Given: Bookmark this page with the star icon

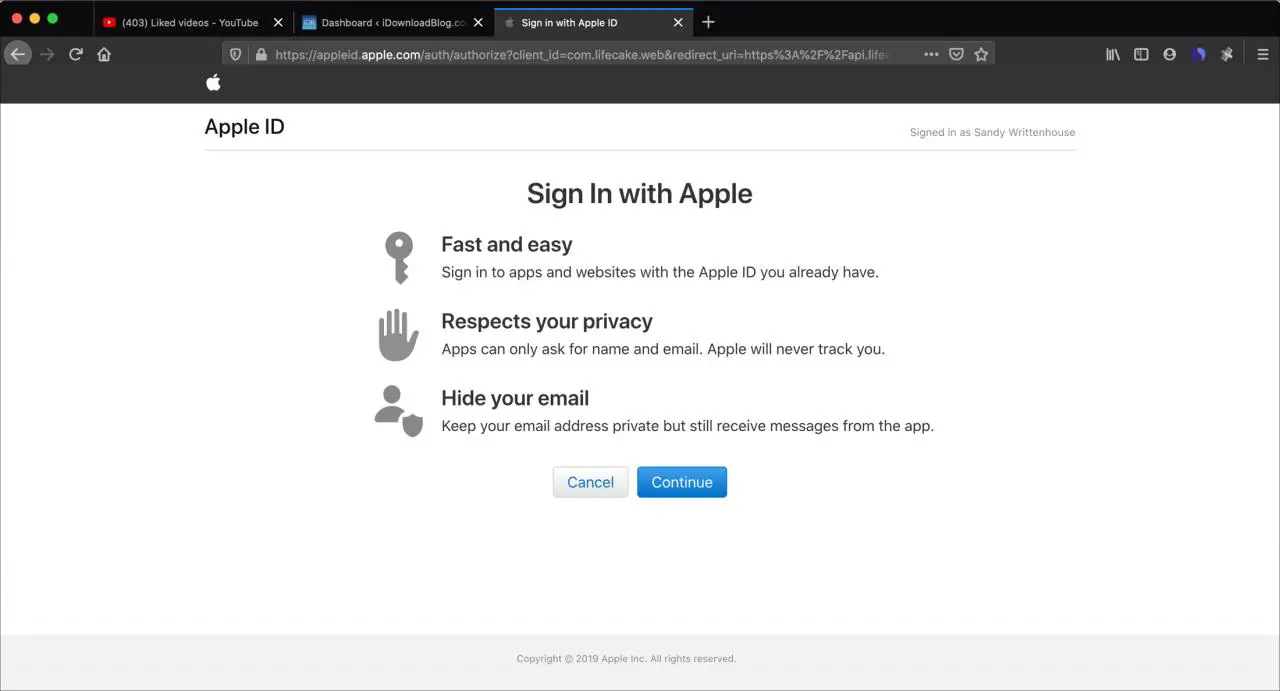Looking at the screenshot, I should (981, 54).
